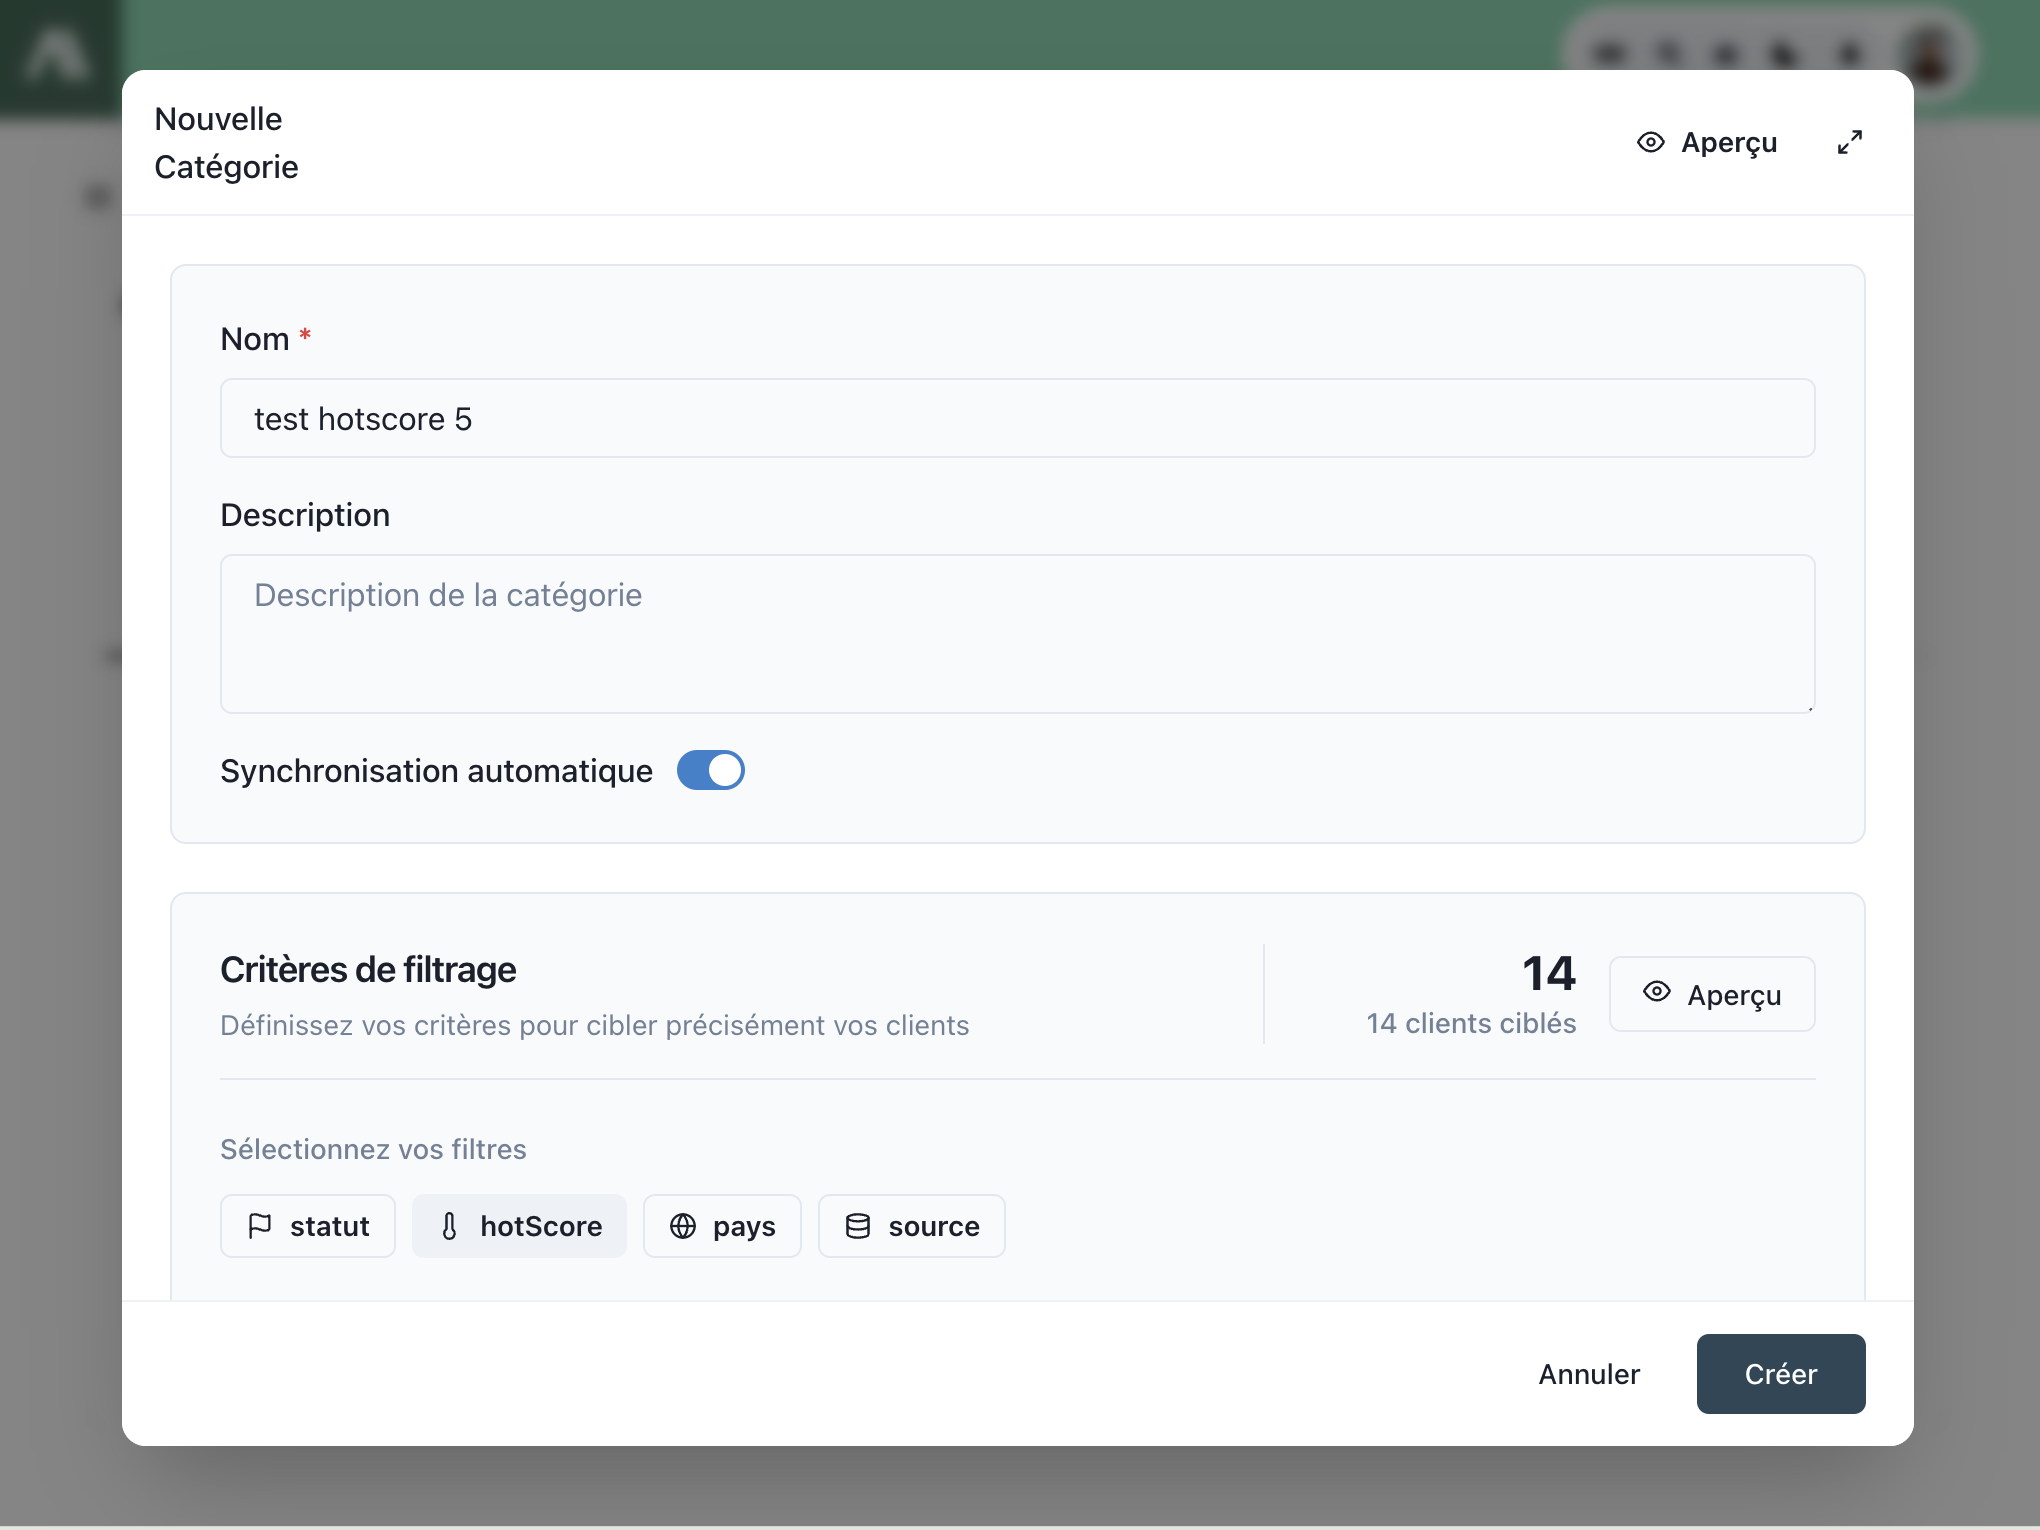
Task: Open the source filter options
Action: point(912,1225)
